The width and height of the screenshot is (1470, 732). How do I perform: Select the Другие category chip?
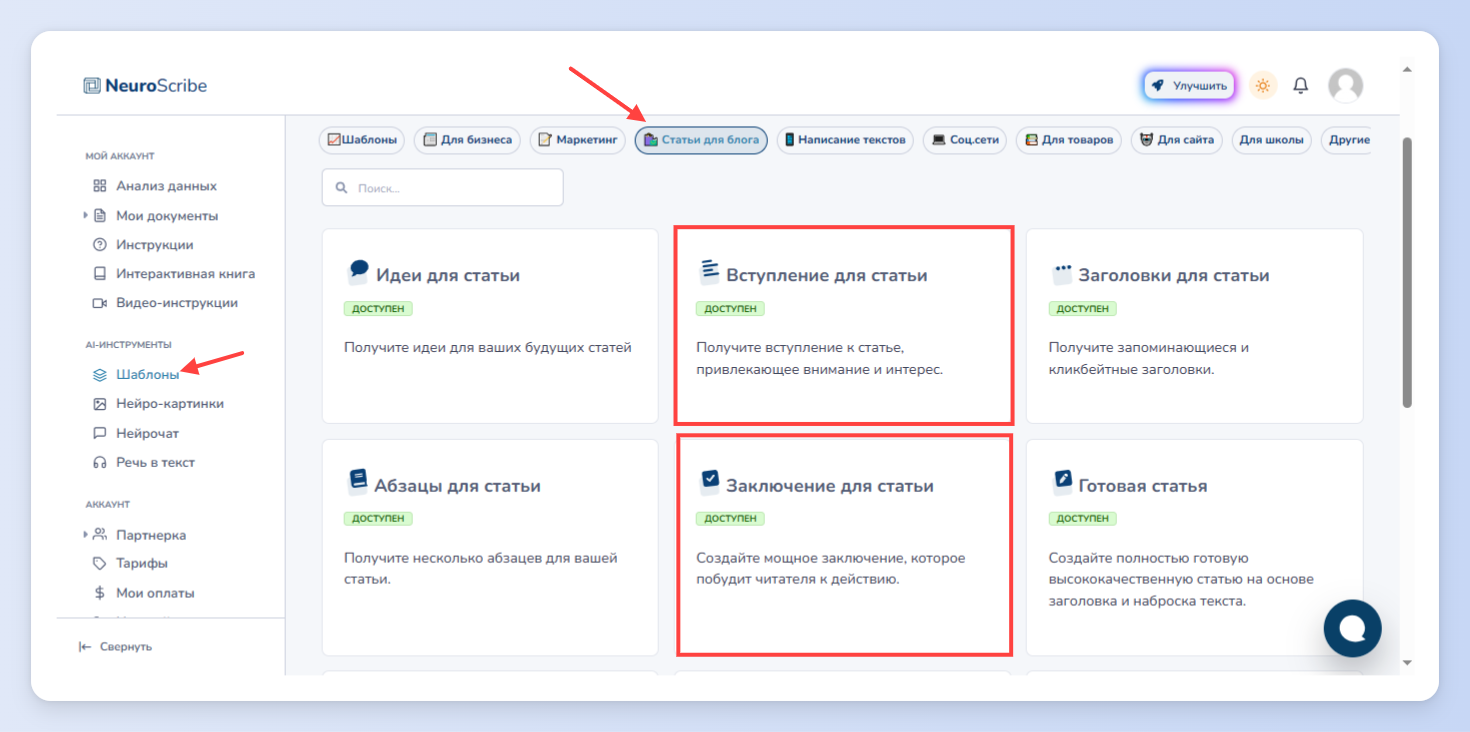(1346, 140)
